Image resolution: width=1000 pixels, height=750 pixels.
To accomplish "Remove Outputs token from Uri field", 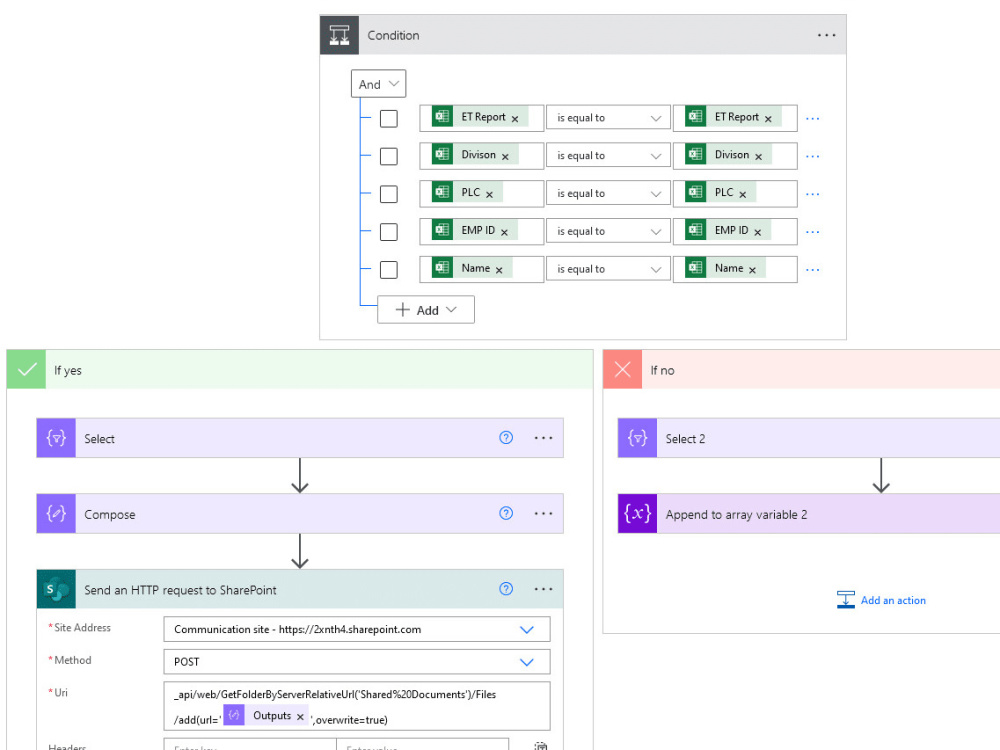I will [300, 717].
